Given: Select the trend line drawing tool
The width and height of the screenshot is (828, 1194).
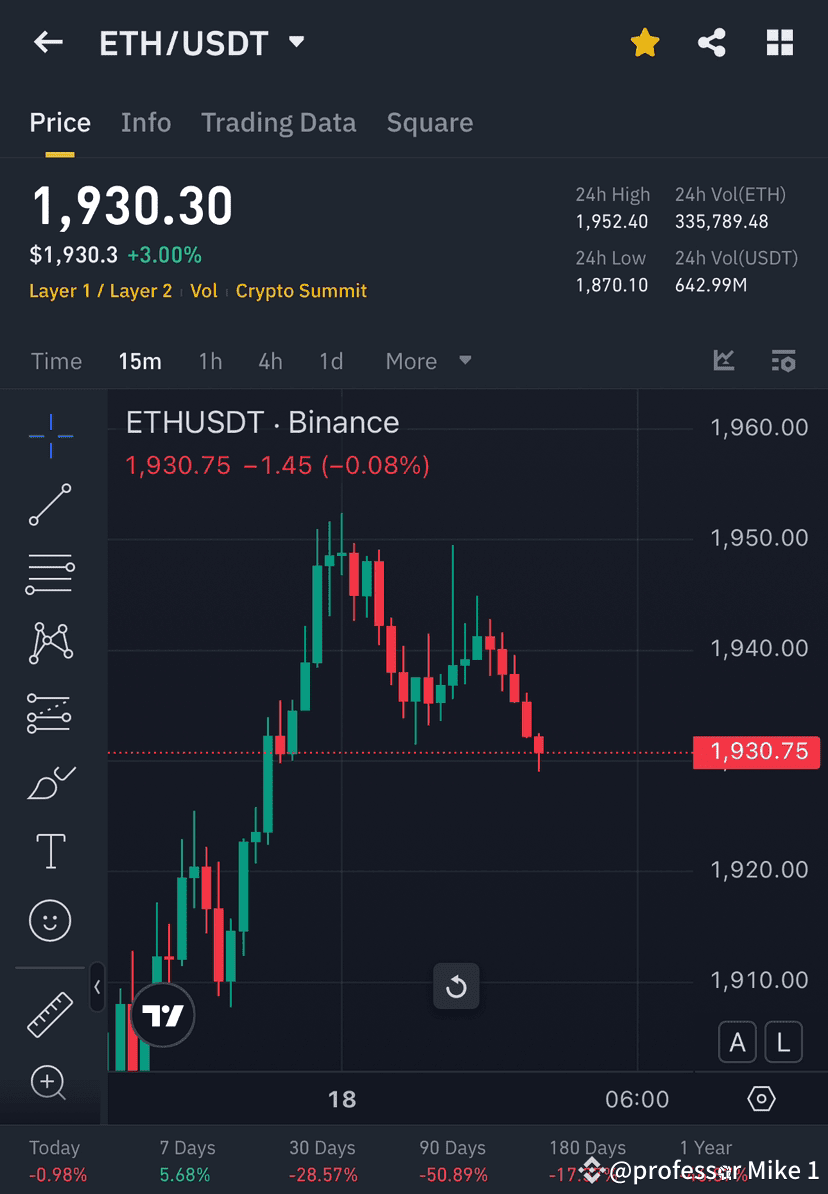Looking at the screenshot, I should pos(50,503).
